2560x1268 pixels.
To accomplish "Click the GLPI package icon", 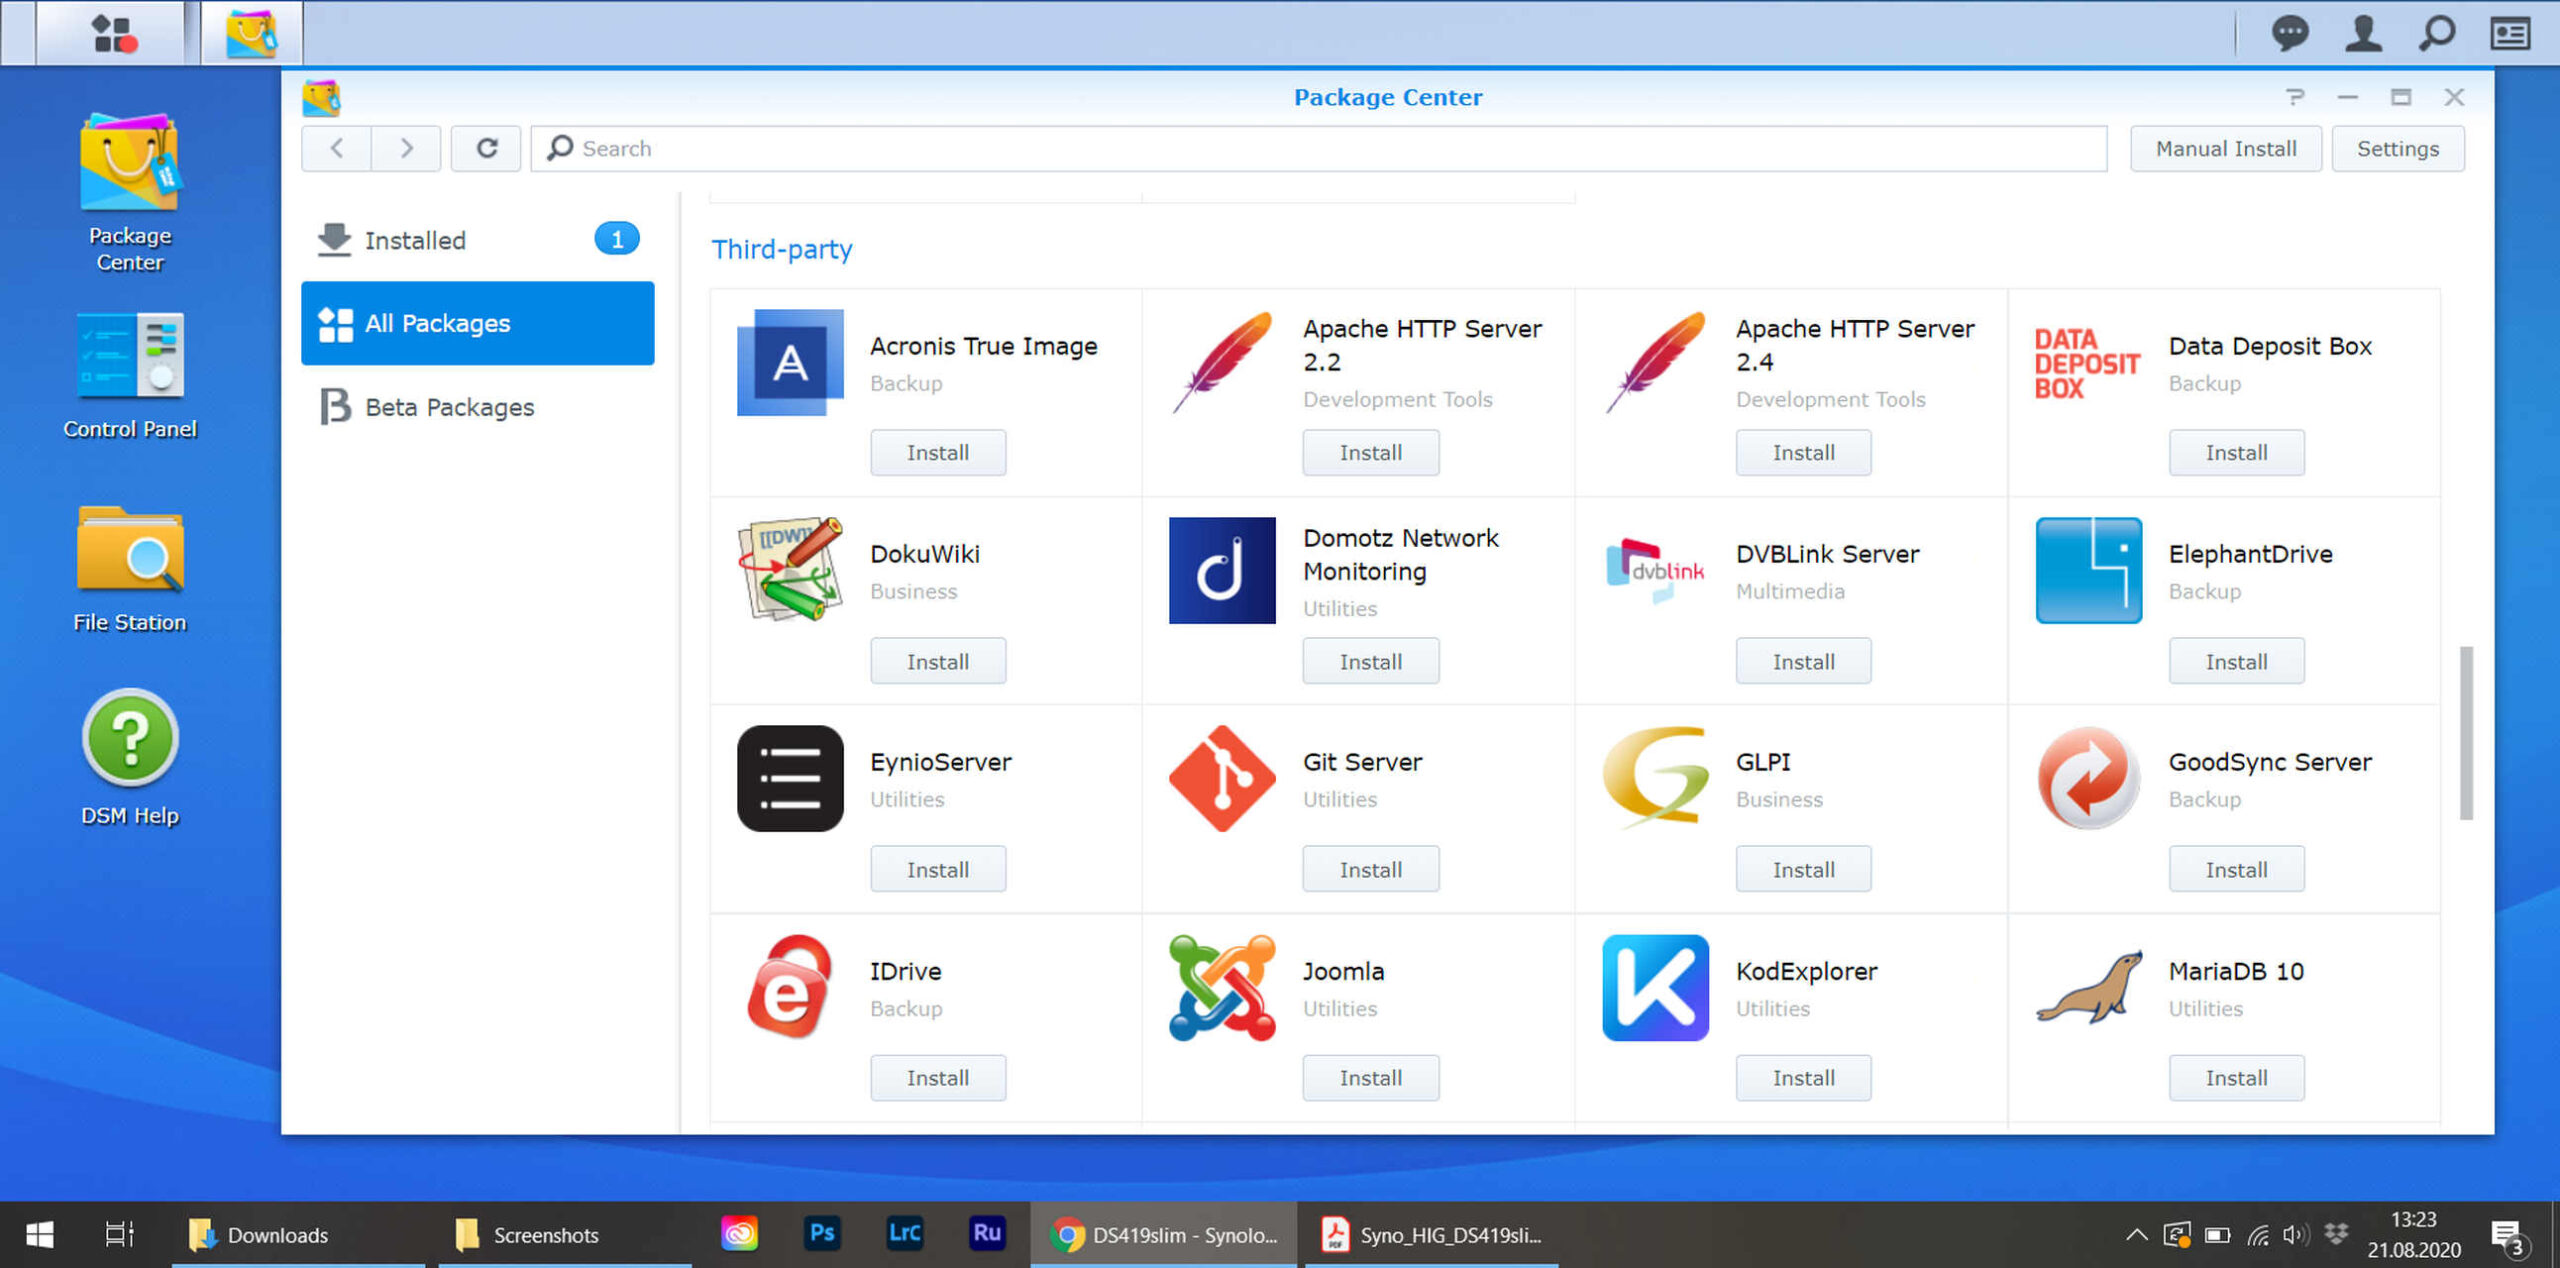I will coord(1655,777).
